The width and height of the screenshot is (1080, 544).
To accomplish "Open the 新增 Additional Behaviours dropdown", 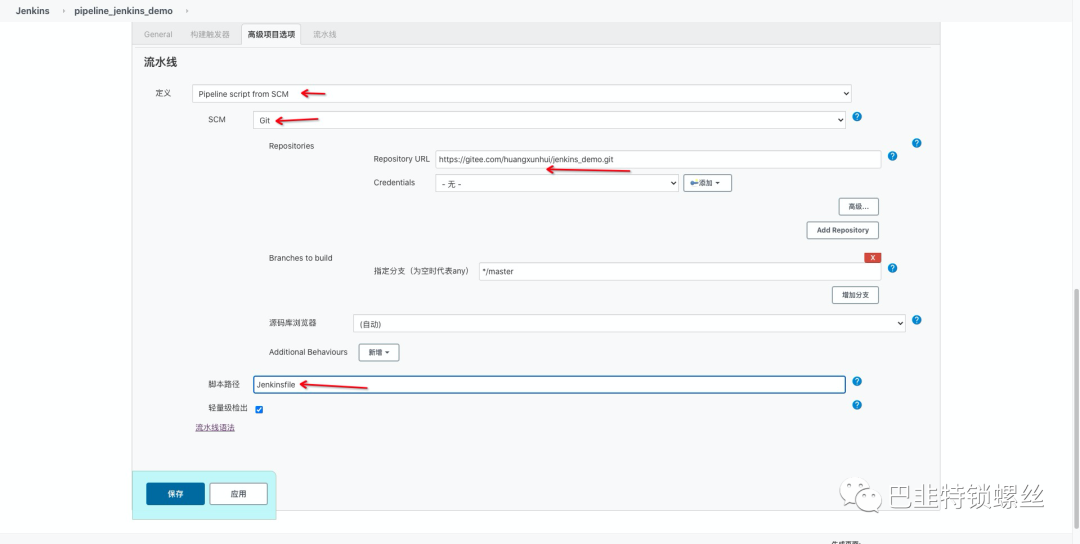I will 379,353.
